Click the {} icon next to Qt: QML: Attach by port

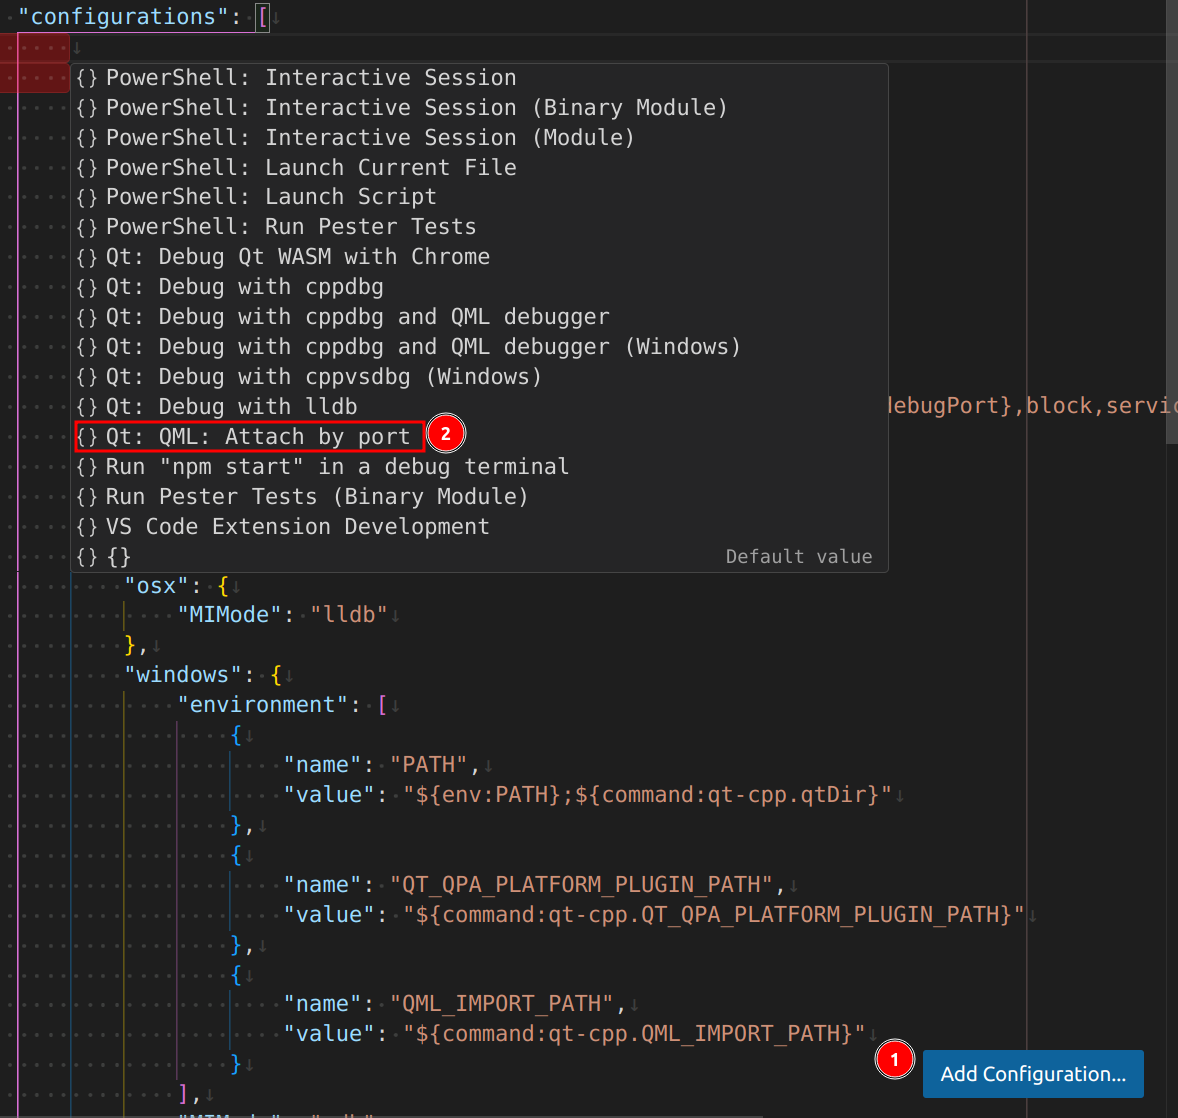pos(86,437)
